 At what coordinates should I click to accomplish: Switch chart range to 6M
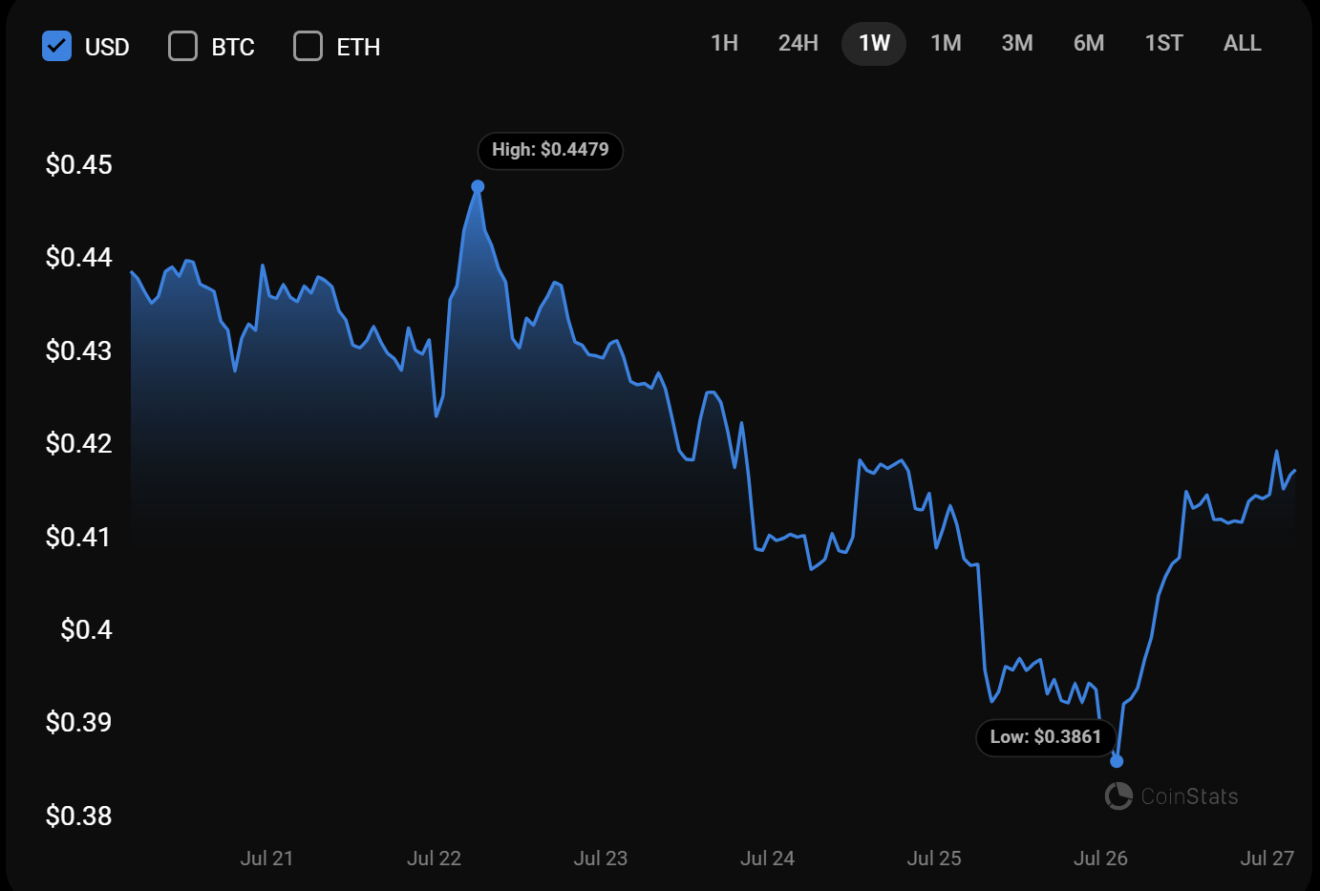tap(1089, 44)
